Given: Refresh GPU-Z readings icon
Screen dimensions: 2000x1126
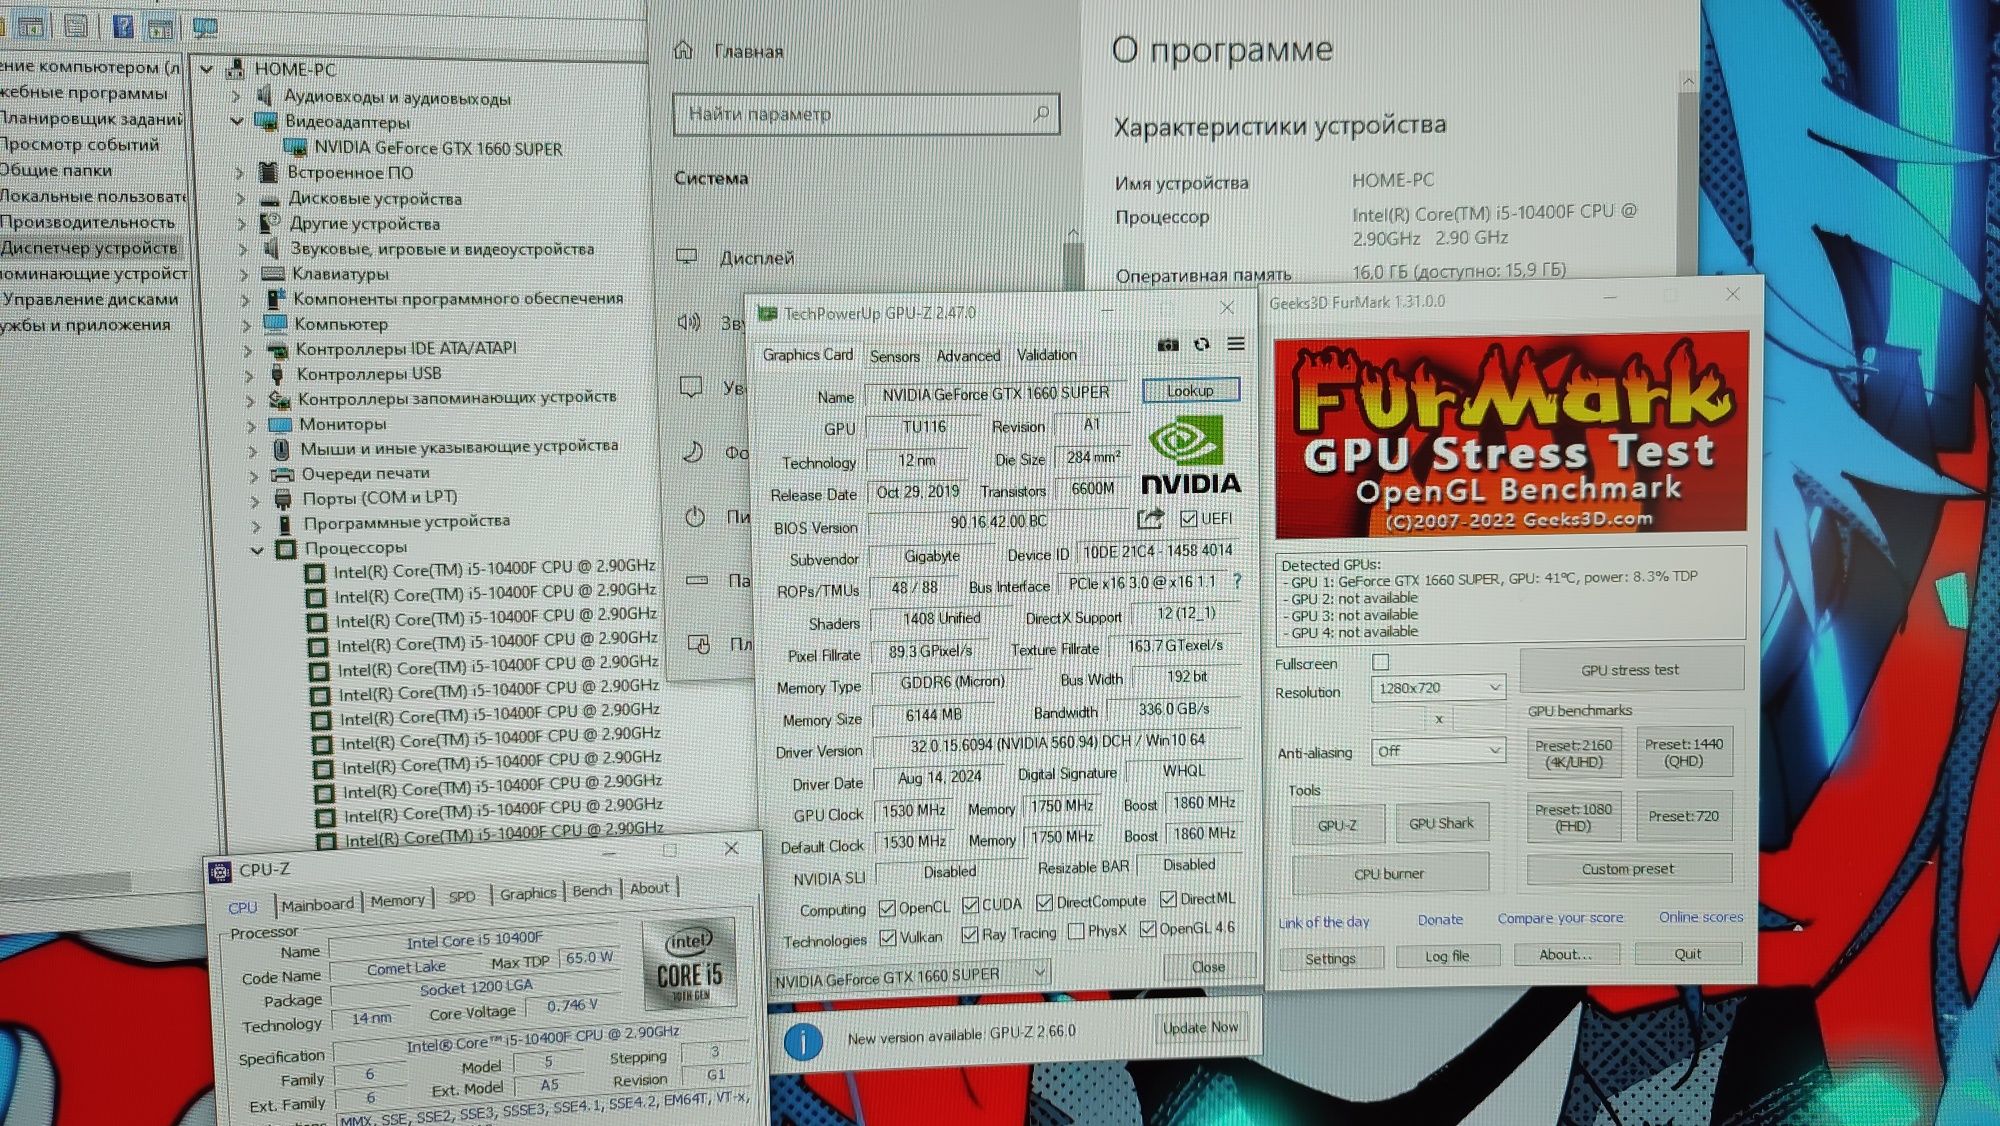Looking at the screenshot, I should tap(1202, 344).
